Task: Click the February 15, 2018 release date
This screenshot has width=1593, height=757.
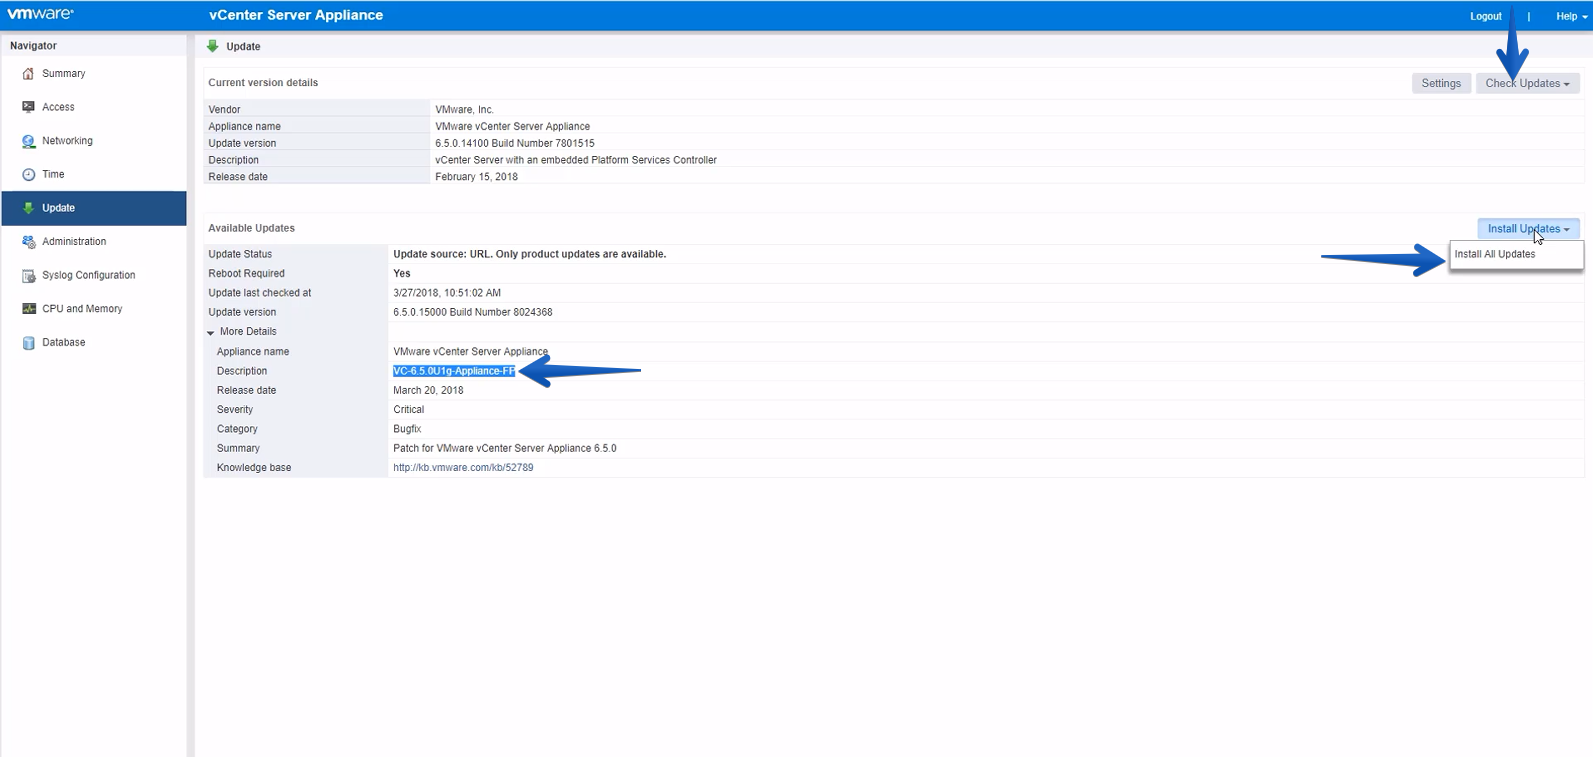Action: [x=476, y=177]
